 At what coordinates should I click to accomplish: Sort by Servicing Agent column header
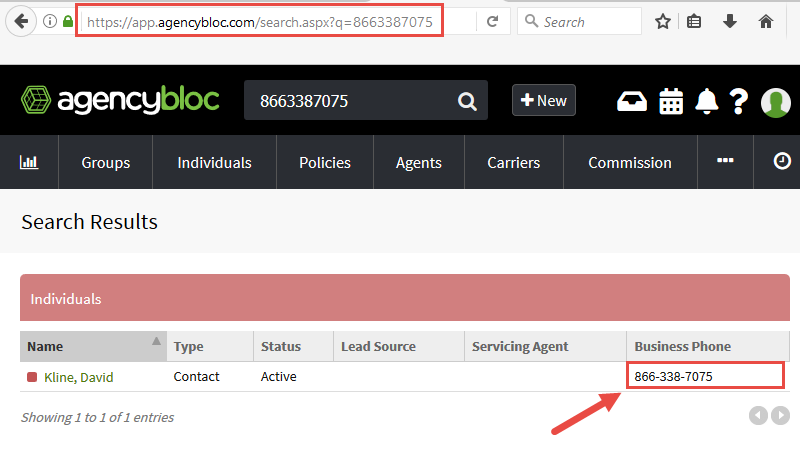(x=545, y=346)
